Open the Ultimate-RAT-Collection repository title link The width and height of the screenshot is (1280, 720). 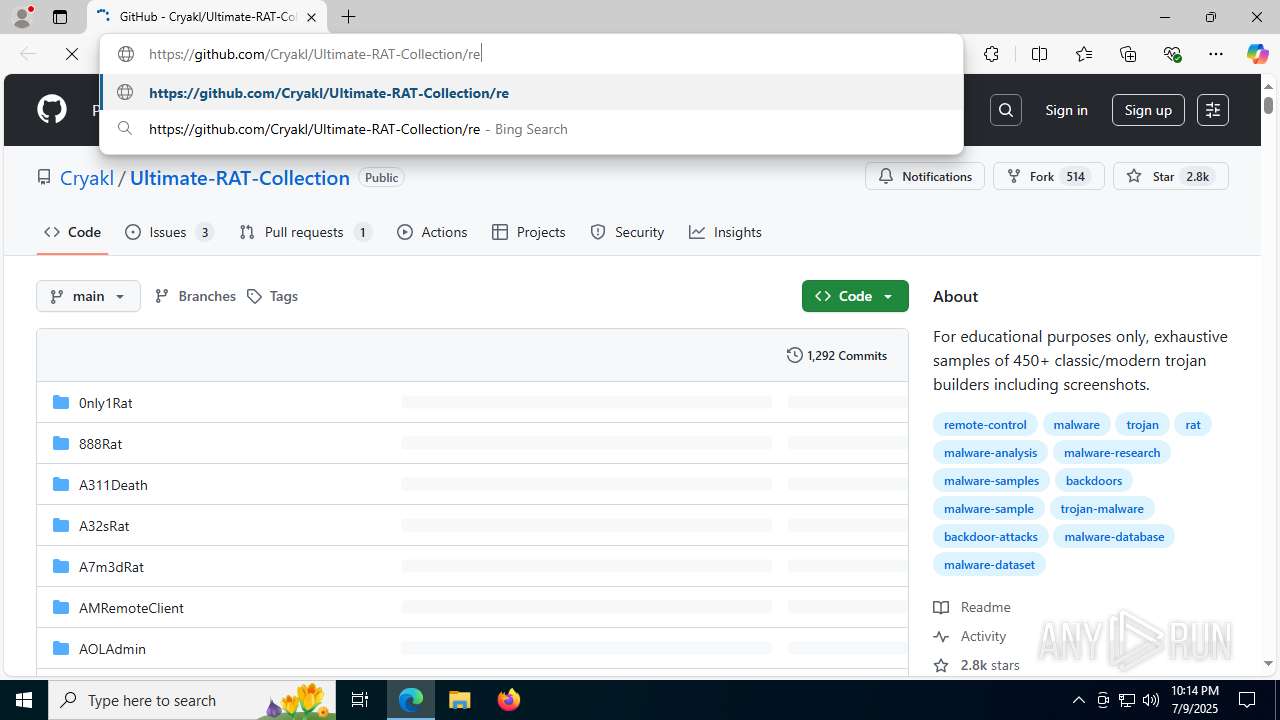tap(240, 177)
